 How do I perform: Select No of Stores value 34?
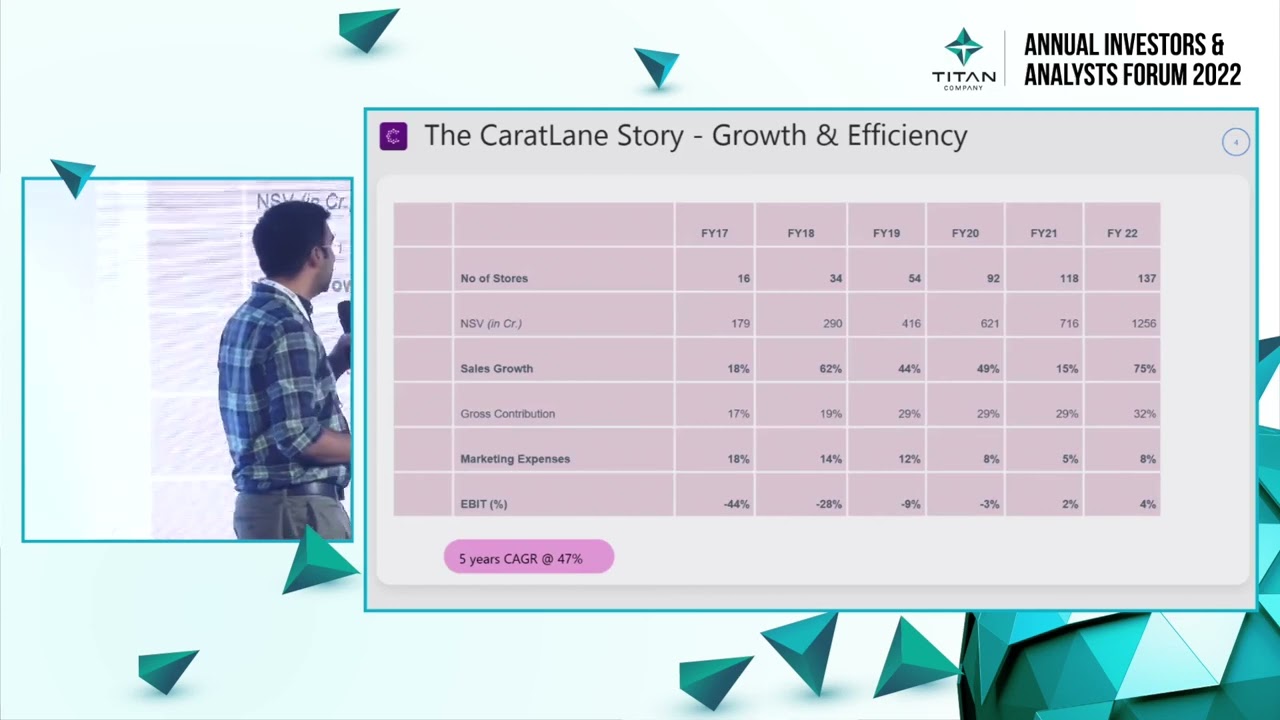(x=835, y=278)
